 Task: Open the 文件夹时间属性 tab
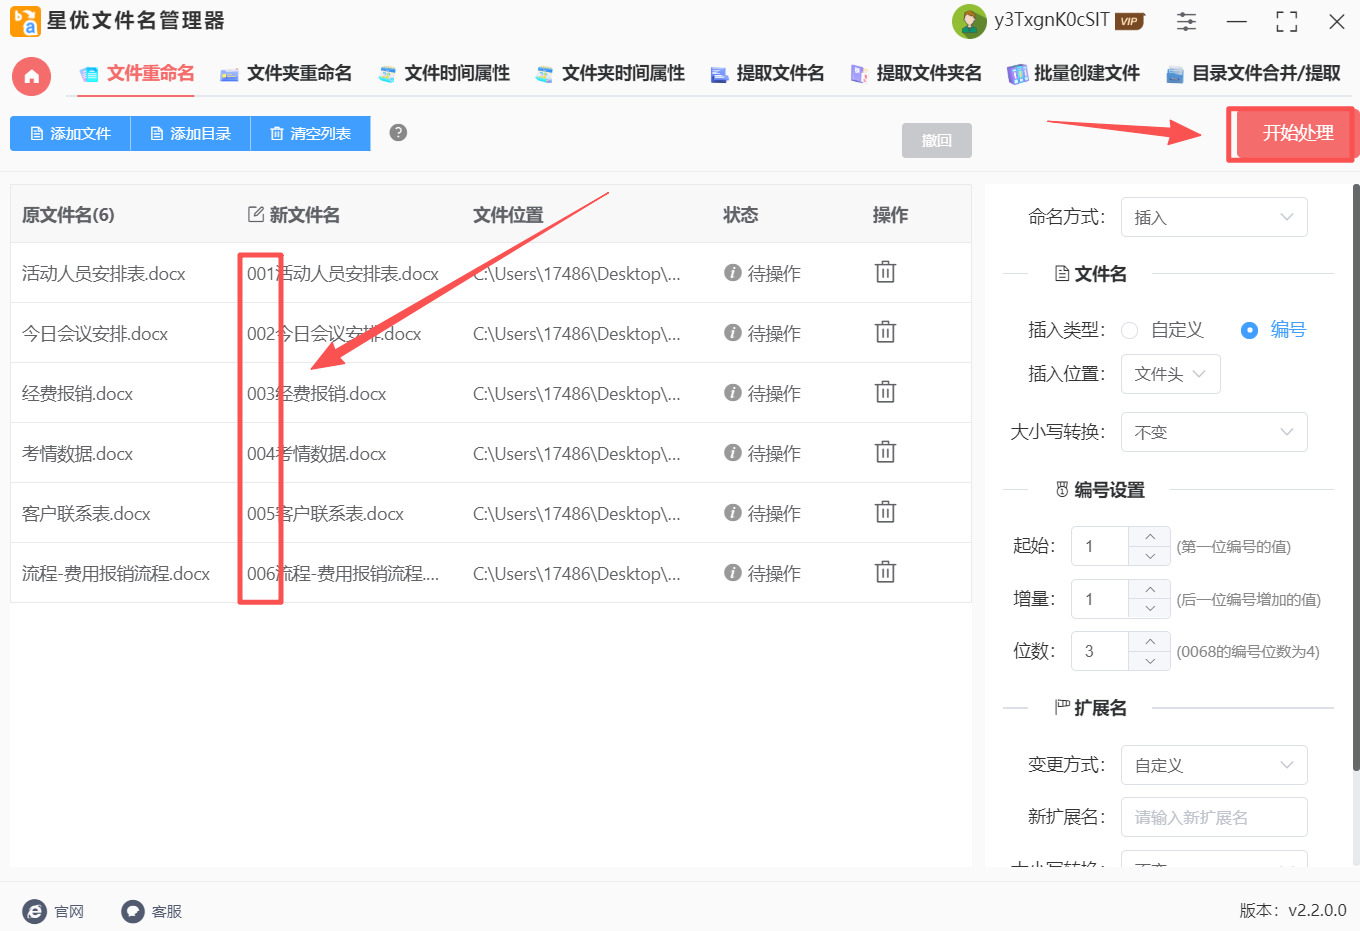click(x=610, y=73)
